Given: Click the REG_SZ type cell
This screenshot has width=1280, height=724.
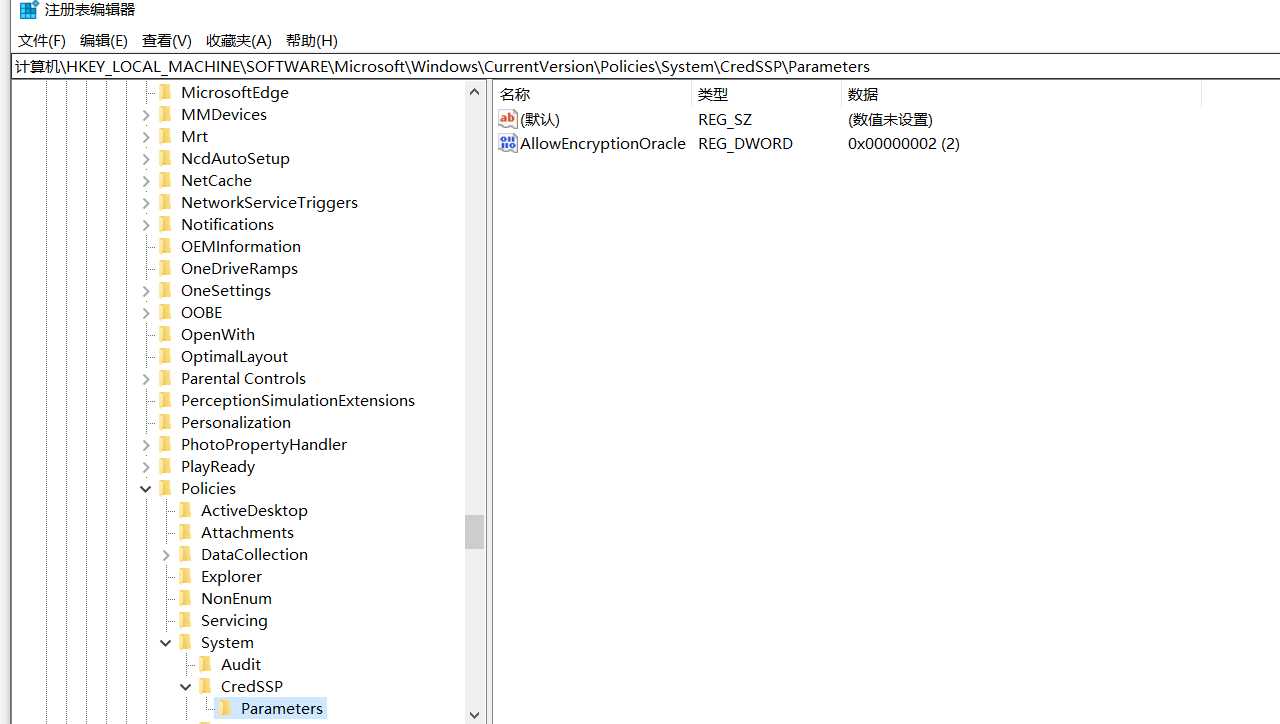Looking at the screenshot, I should [725, 119].
